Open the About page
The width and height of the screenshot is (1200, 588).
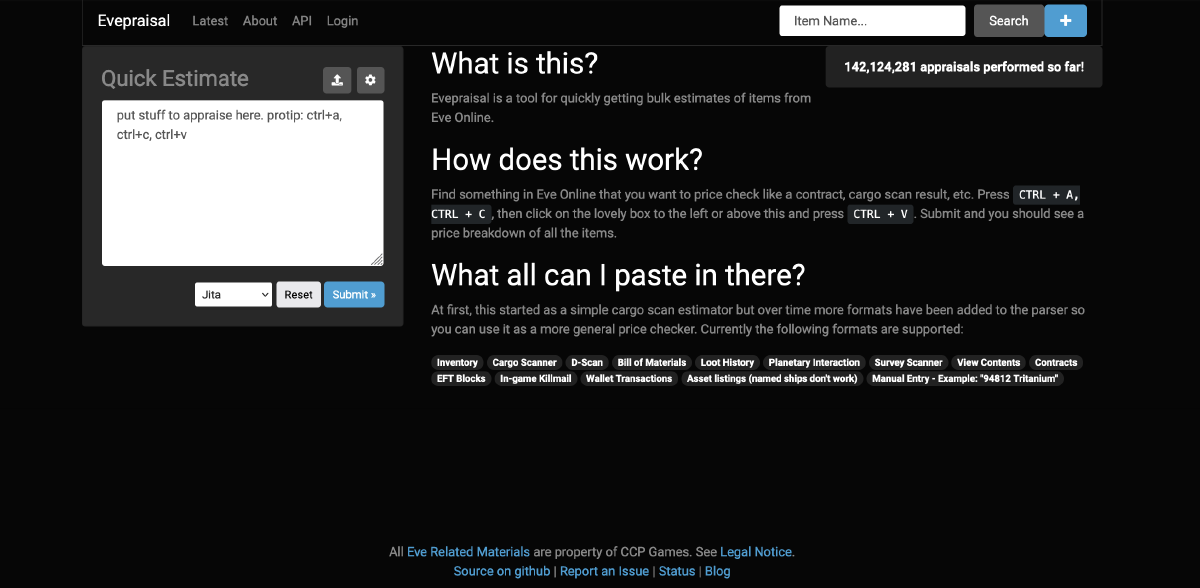(x=260, y=20)
